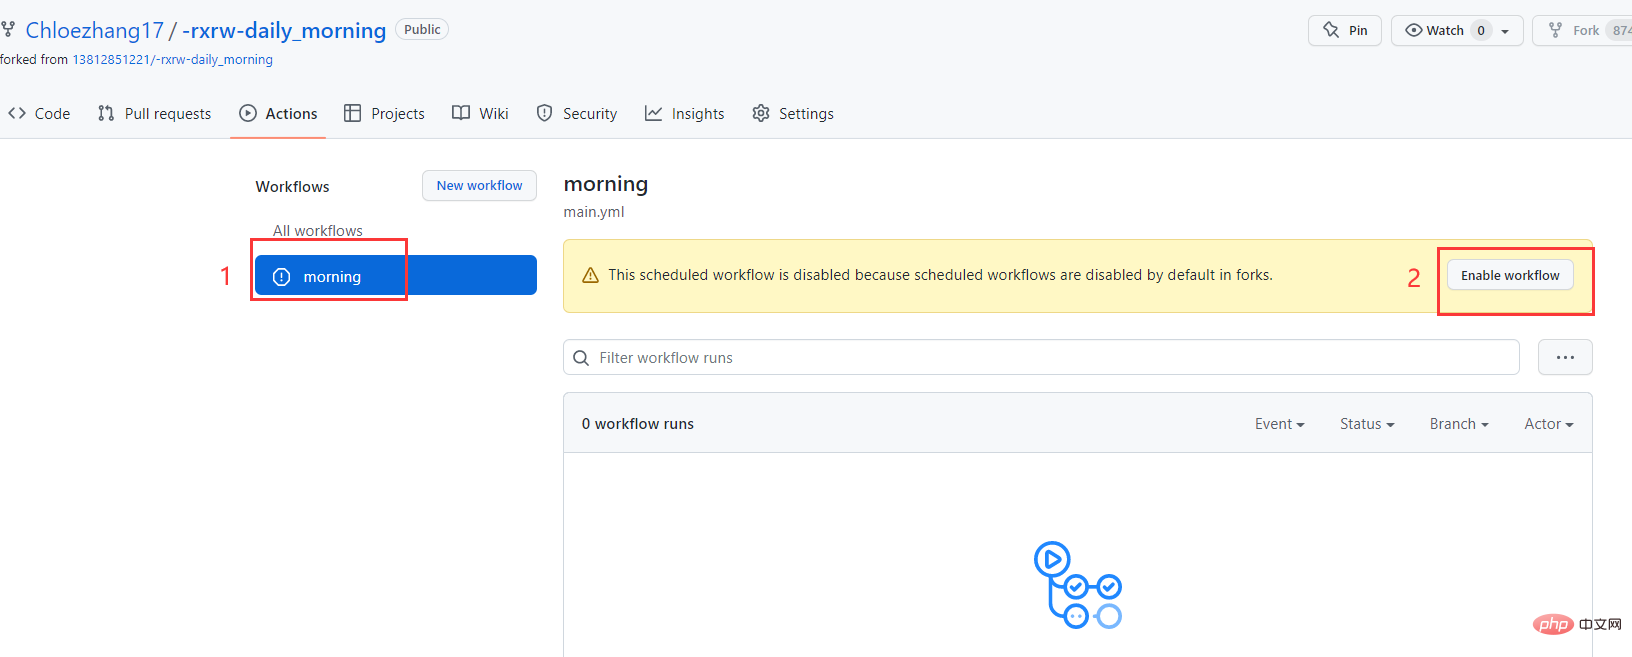Viewport: 1632px width, 657px height.
Task: Click the Pin button
Action: click(x=1345, y=30)
